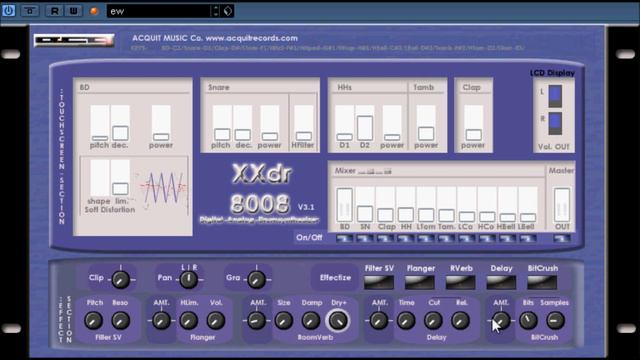Enable the RVerb effect button
The height and width of the screenshot is (360, 640).
point(460,282)
